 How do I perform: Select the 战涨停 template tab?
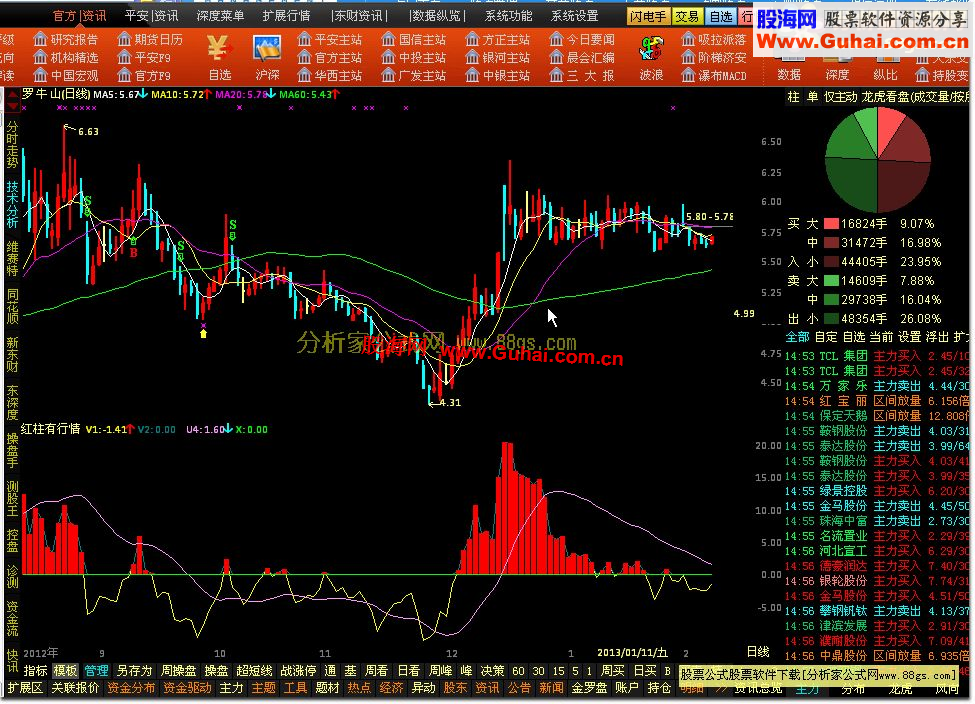pos(298,671)
